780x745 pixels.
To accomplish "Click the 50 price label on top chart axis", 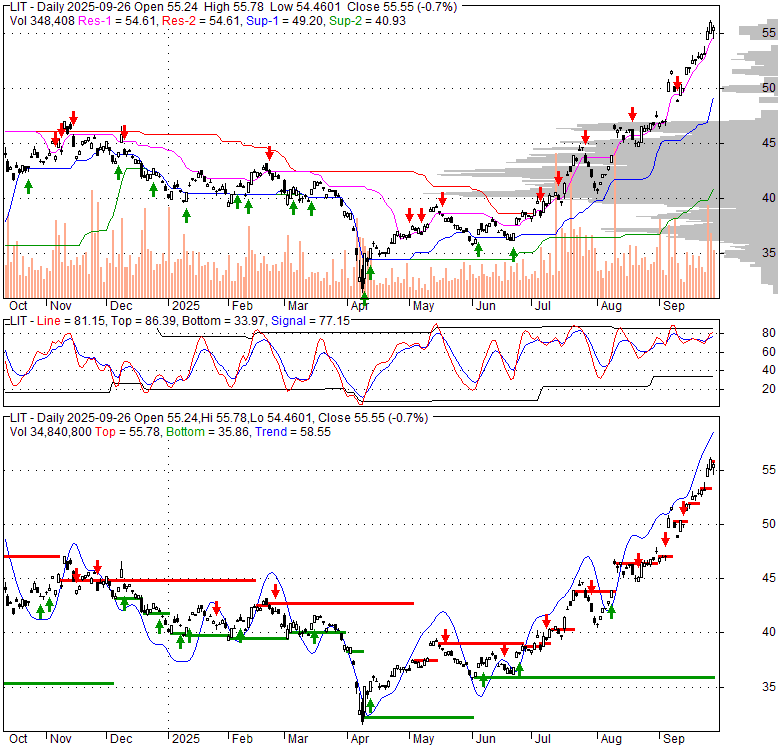I will 769,88.
